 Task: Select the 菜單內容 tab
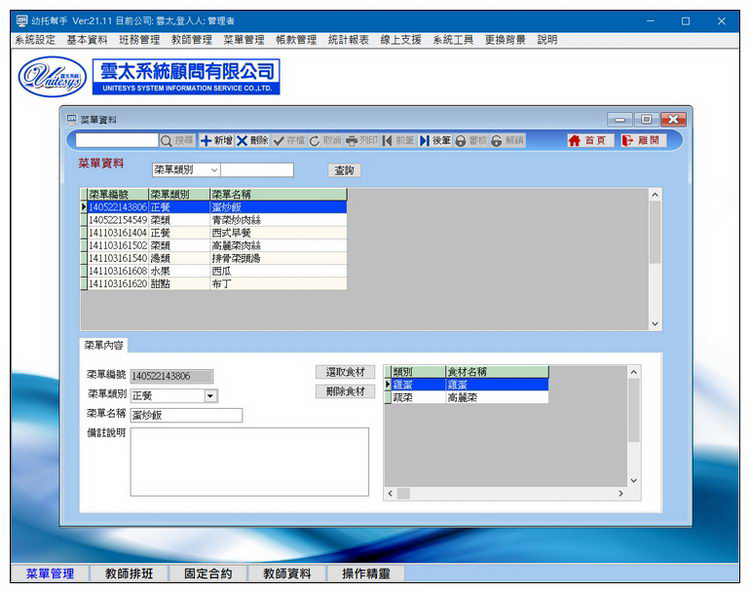pos(104,345)
